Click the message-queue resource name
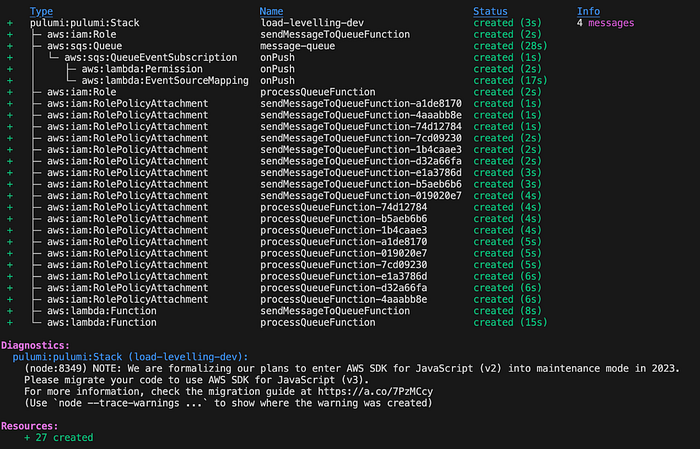 tap(298, 46)
